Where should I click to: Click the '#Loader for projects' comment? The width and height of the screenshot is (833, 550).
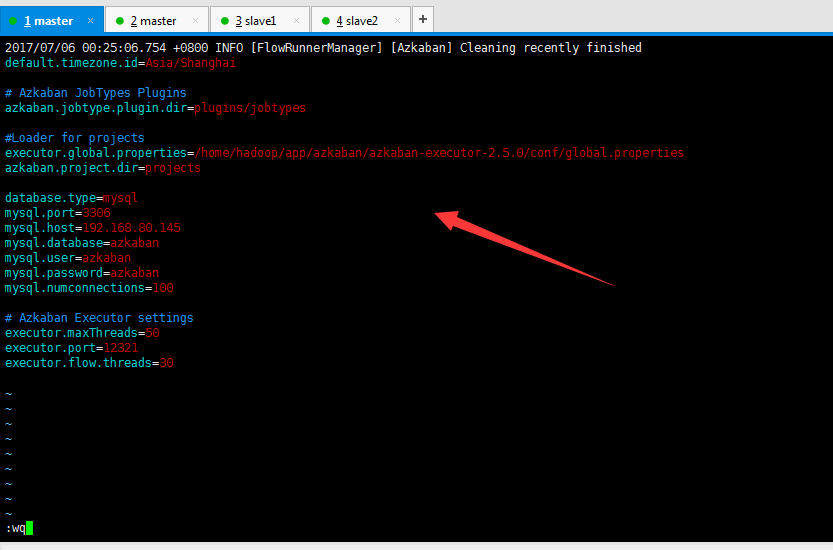74,138
